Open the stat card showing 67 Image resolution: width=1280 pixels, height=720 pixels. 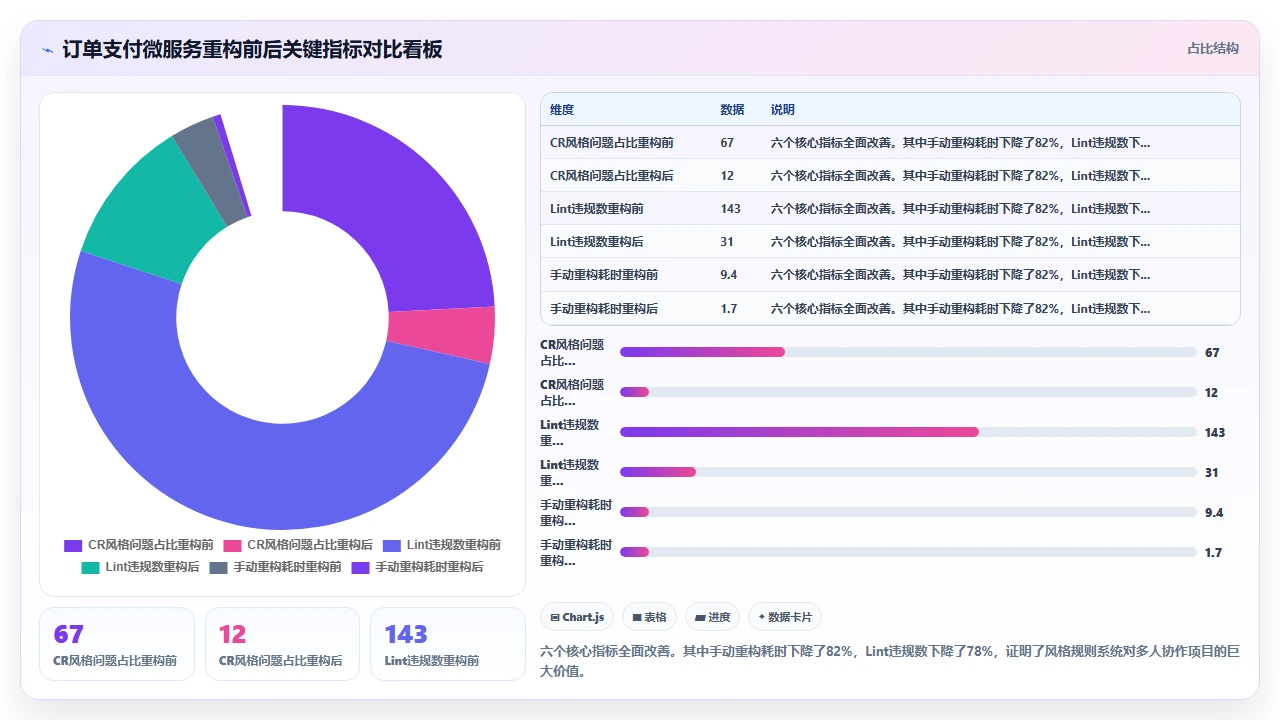[117, 644]
